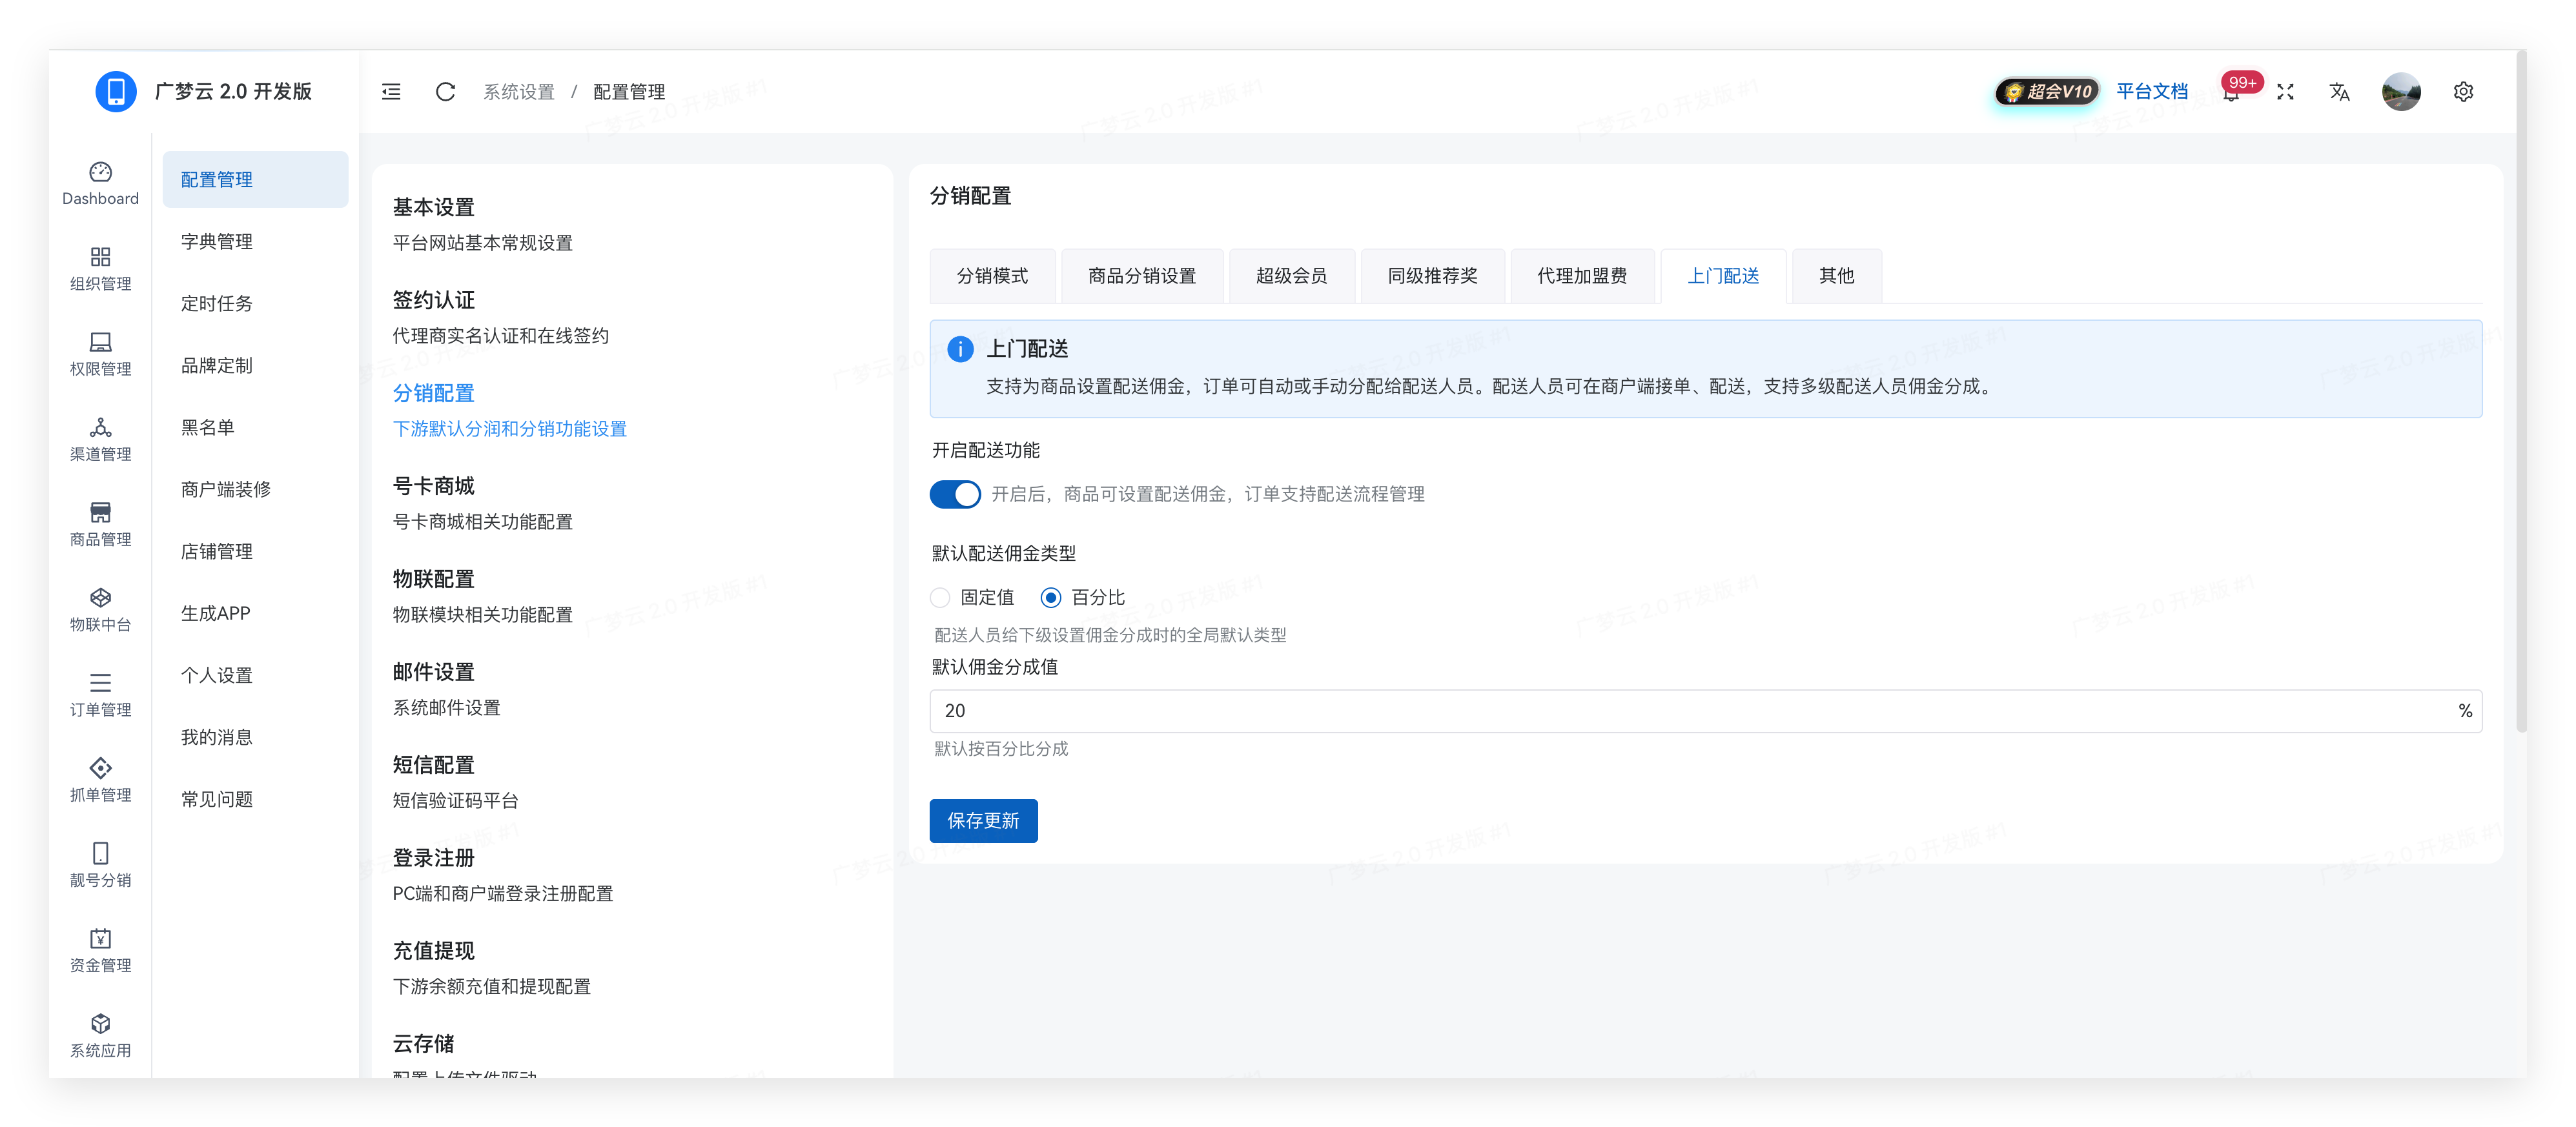Screen dimensions: 2576x1127
Task: Disable the 开启配送功能 switch
Action: (x=955, y=494)
